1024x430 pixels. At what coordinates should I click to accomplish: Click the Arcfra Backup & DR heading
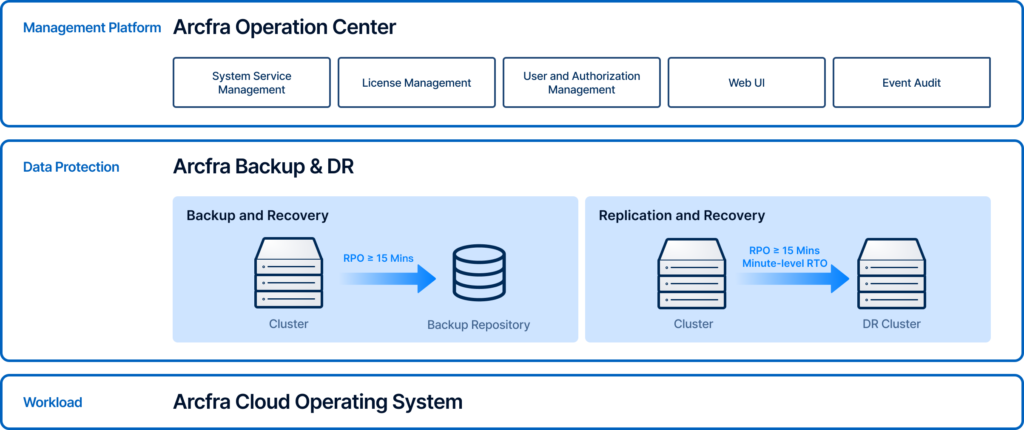pos(263,167)
